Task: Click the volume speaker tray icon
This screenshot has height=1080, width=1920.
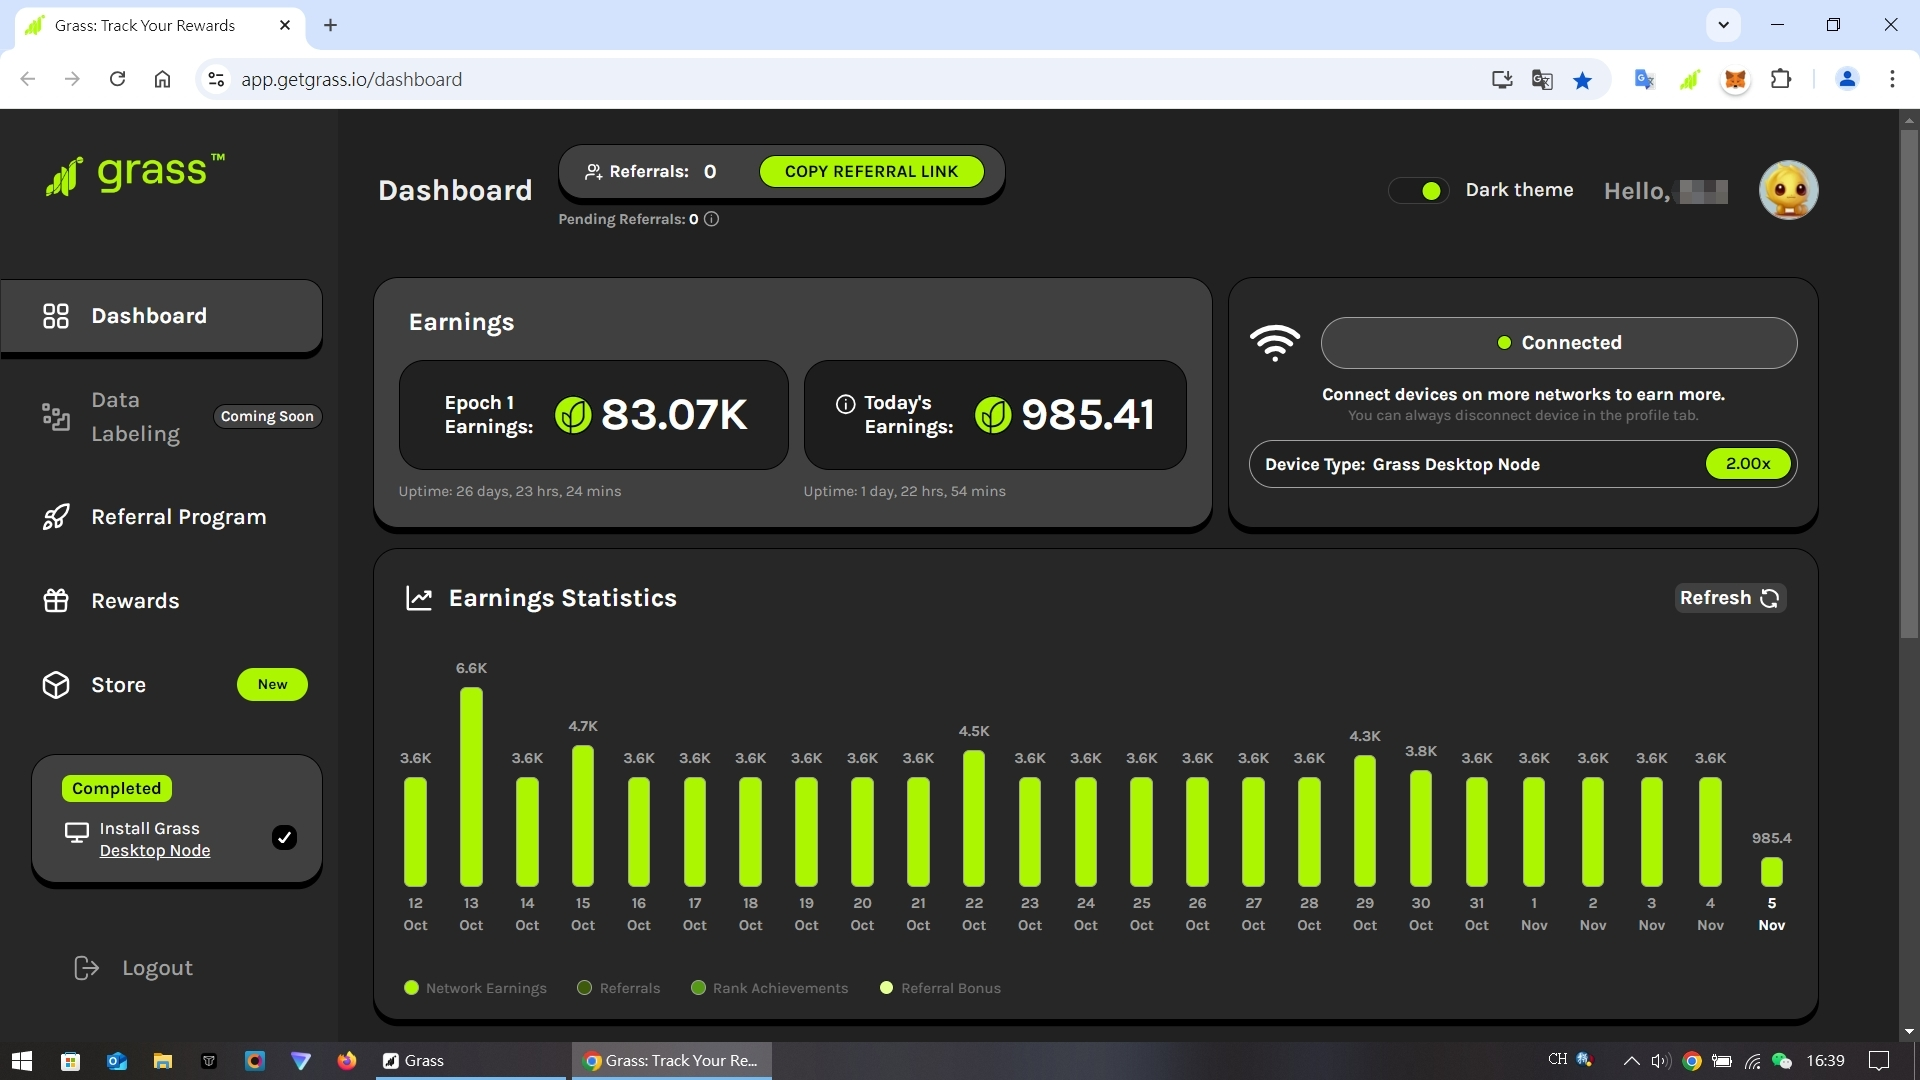Action: tap(1660, 1061)
